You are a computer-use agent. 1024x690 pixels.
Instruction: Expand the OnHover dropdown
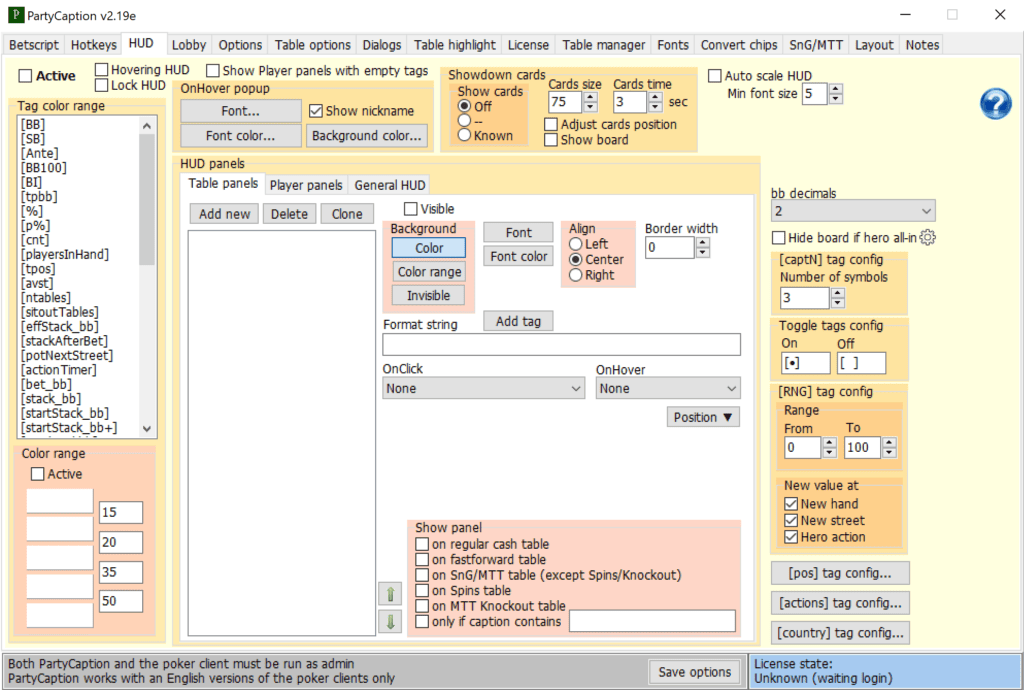tap(668, 388)
